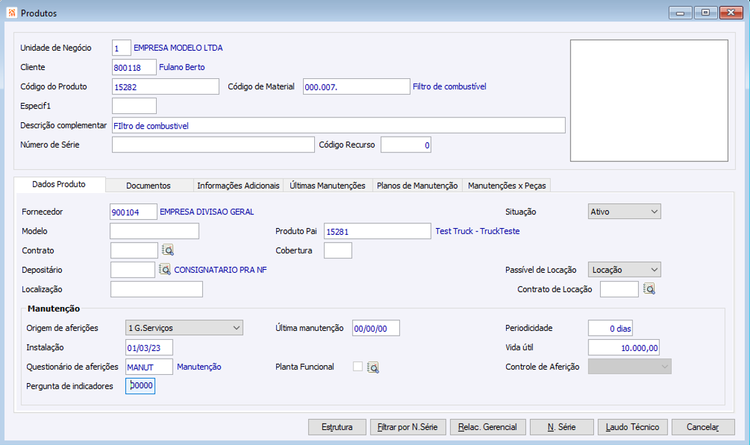Open the Últimas Manutenções tab
The width and height of the screenshot is (750, 445).
coord(328,186)
